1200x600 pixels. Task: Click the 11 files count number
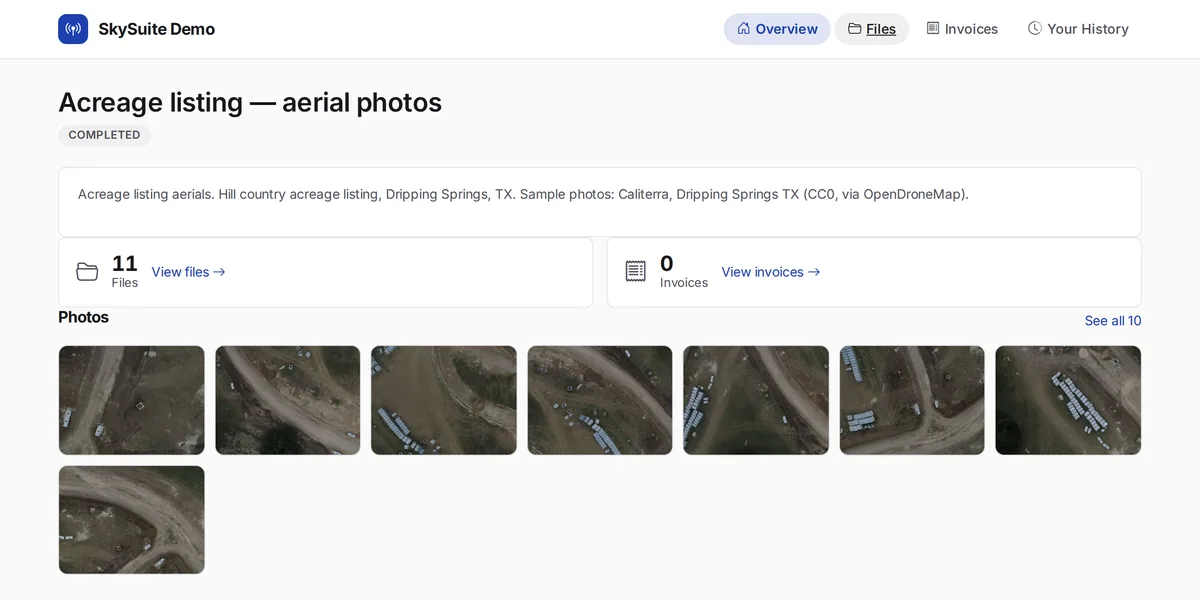(125, 264)
